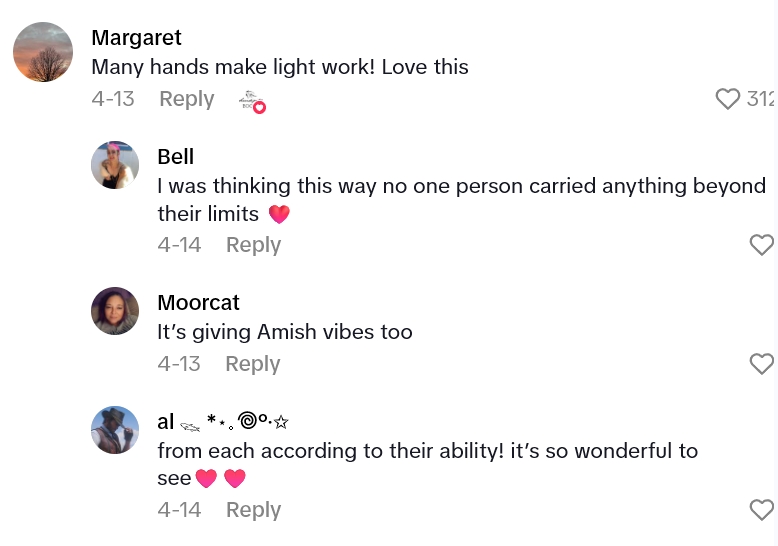Viewport: 778px width, 546px height.
Task: Click the like count next to Margaret's heart
Action: pyautogui.click(x=761, y=99)
